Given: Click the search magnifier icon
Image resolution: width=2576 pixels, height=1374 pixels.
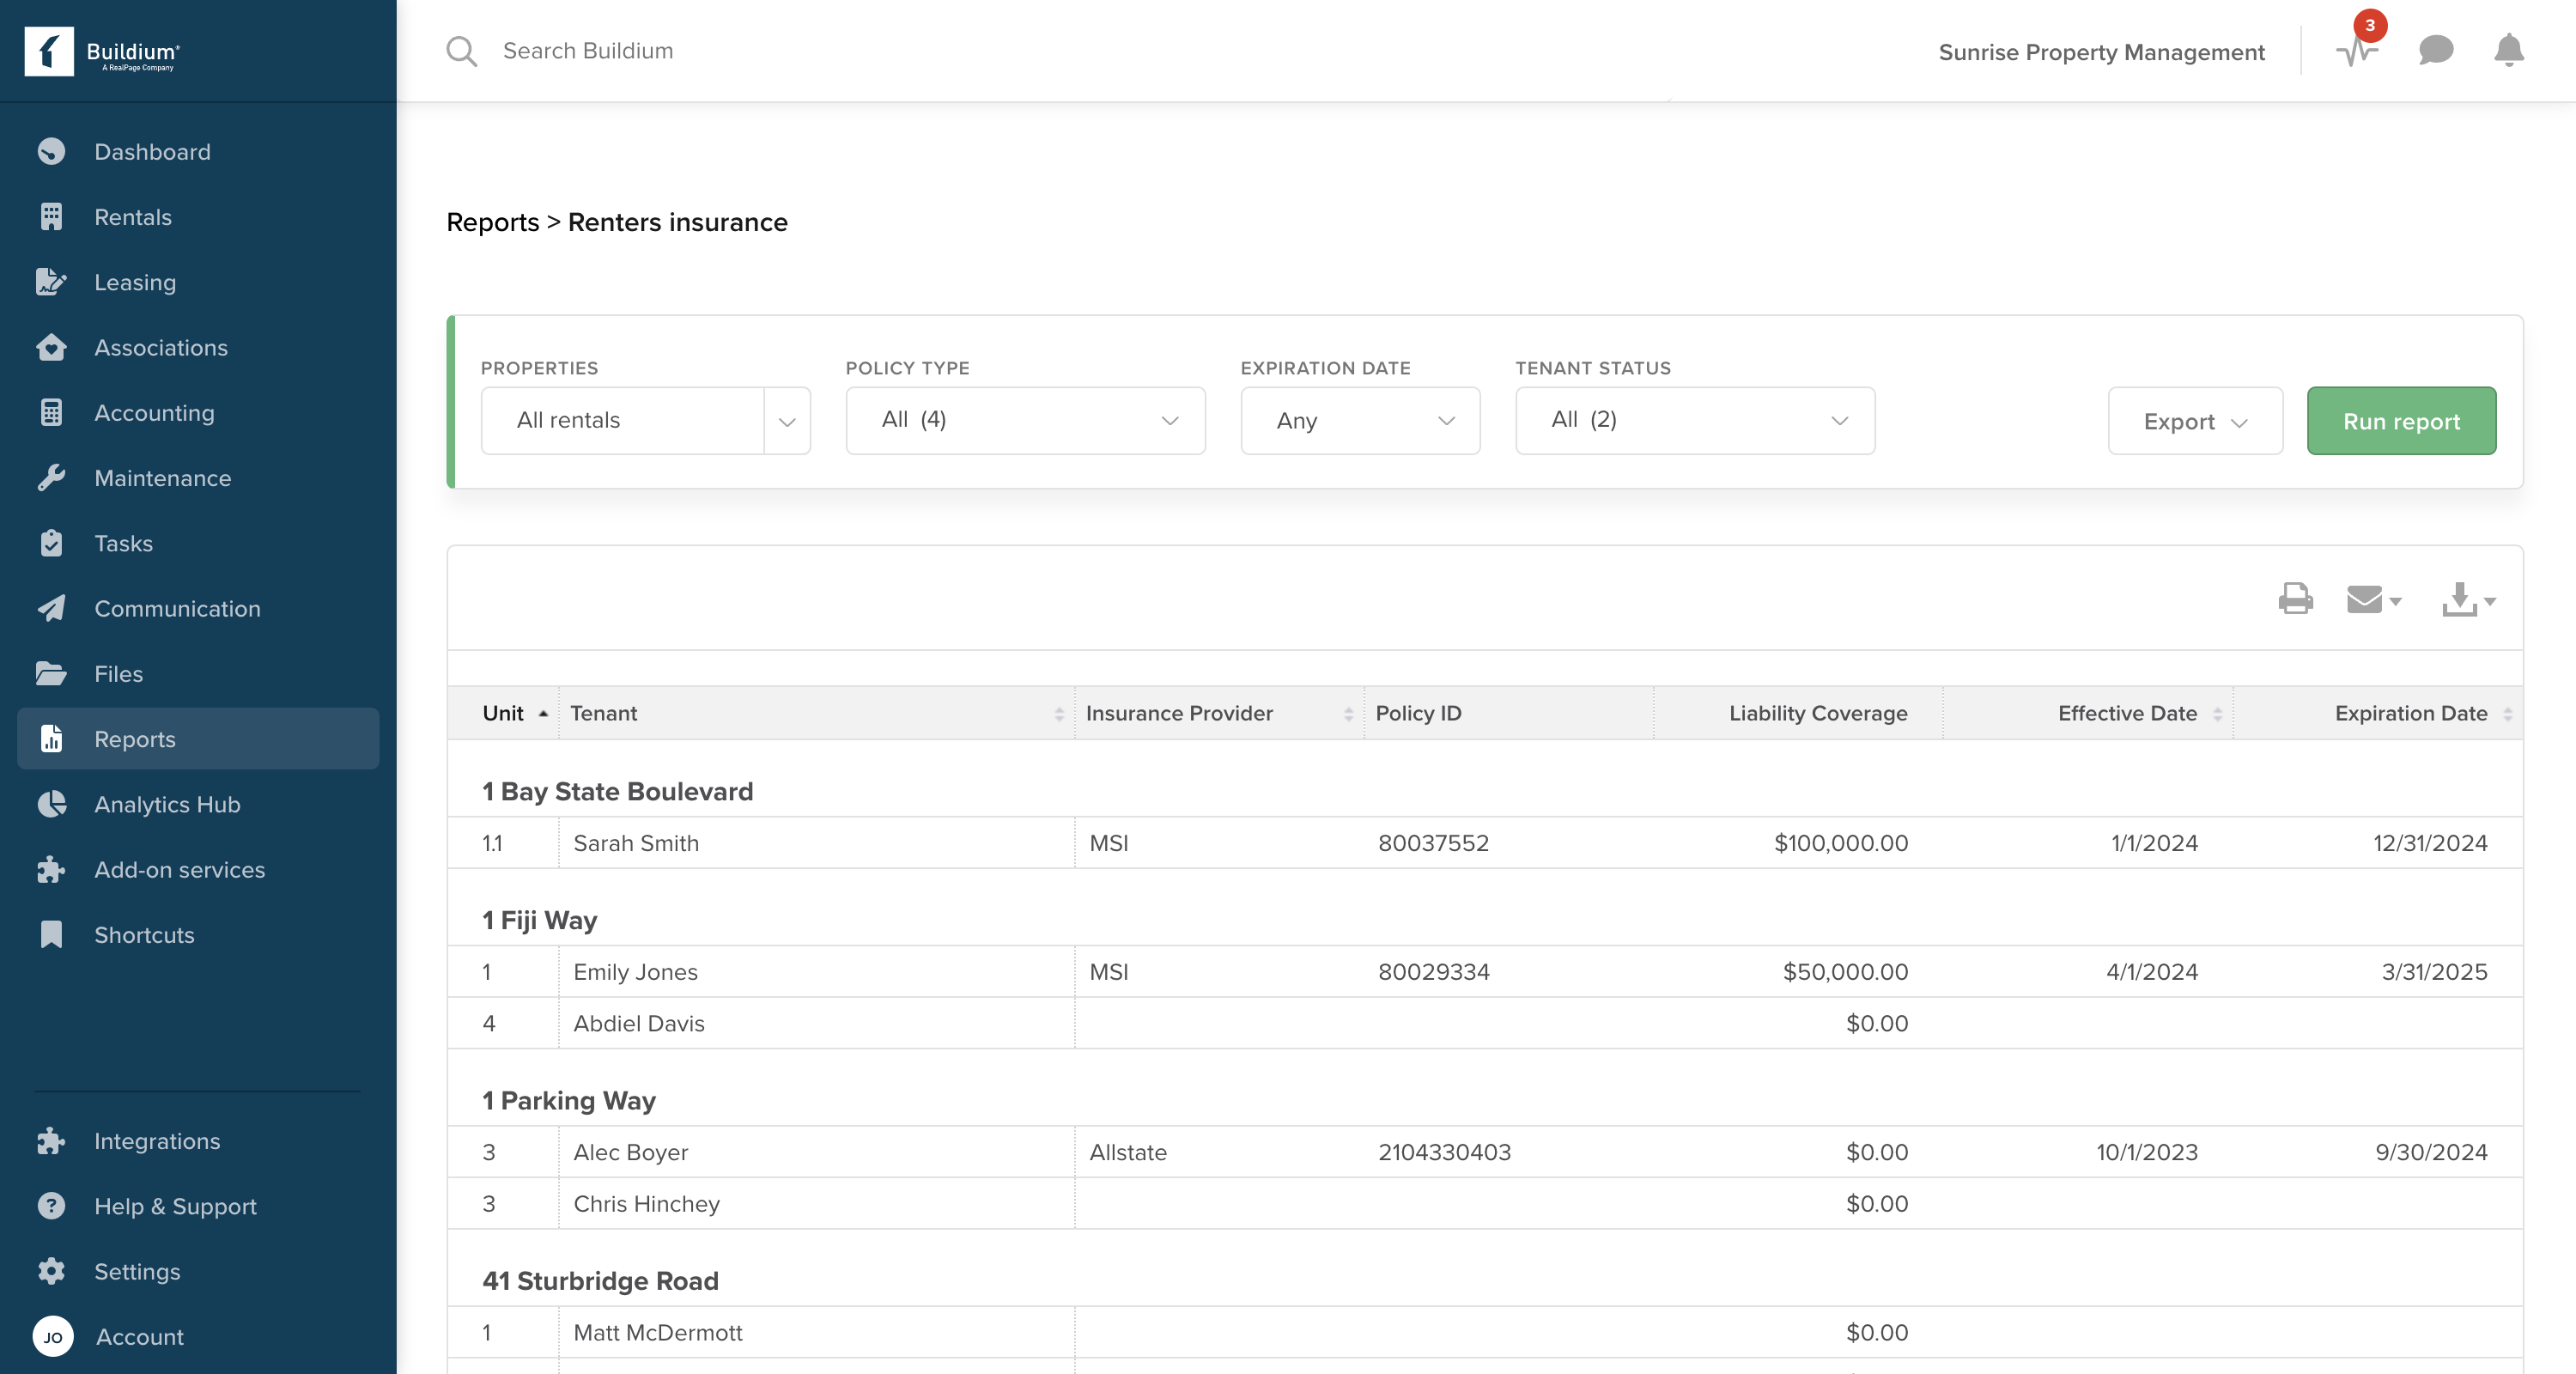Looking at the screenshot, I should 461,51.
